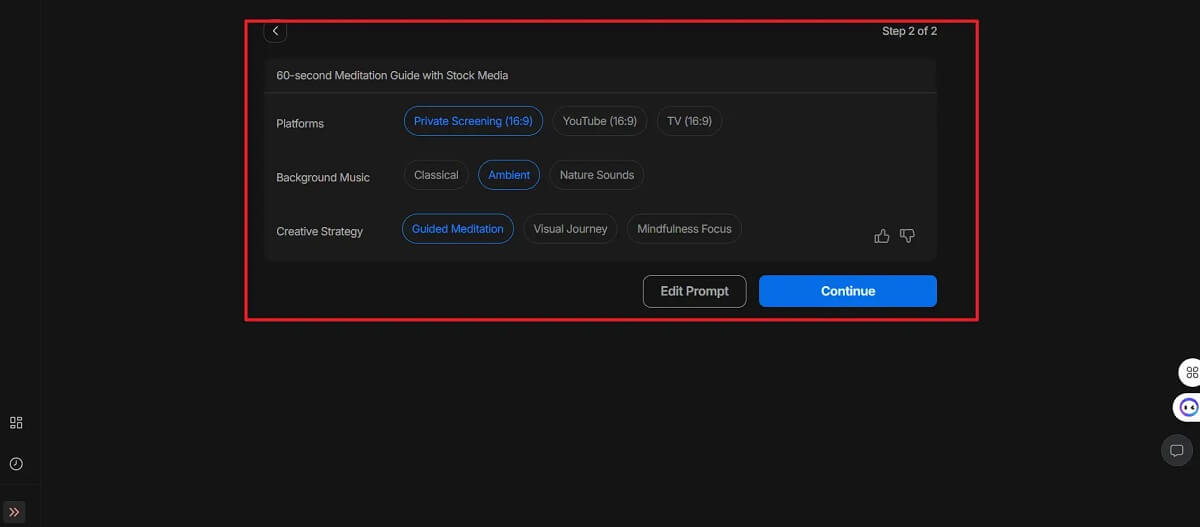The height and width of the screenshot is (527, 1200).
Task: Select the Guided Meditation creative strategy
Action: [x=457, y=229]
